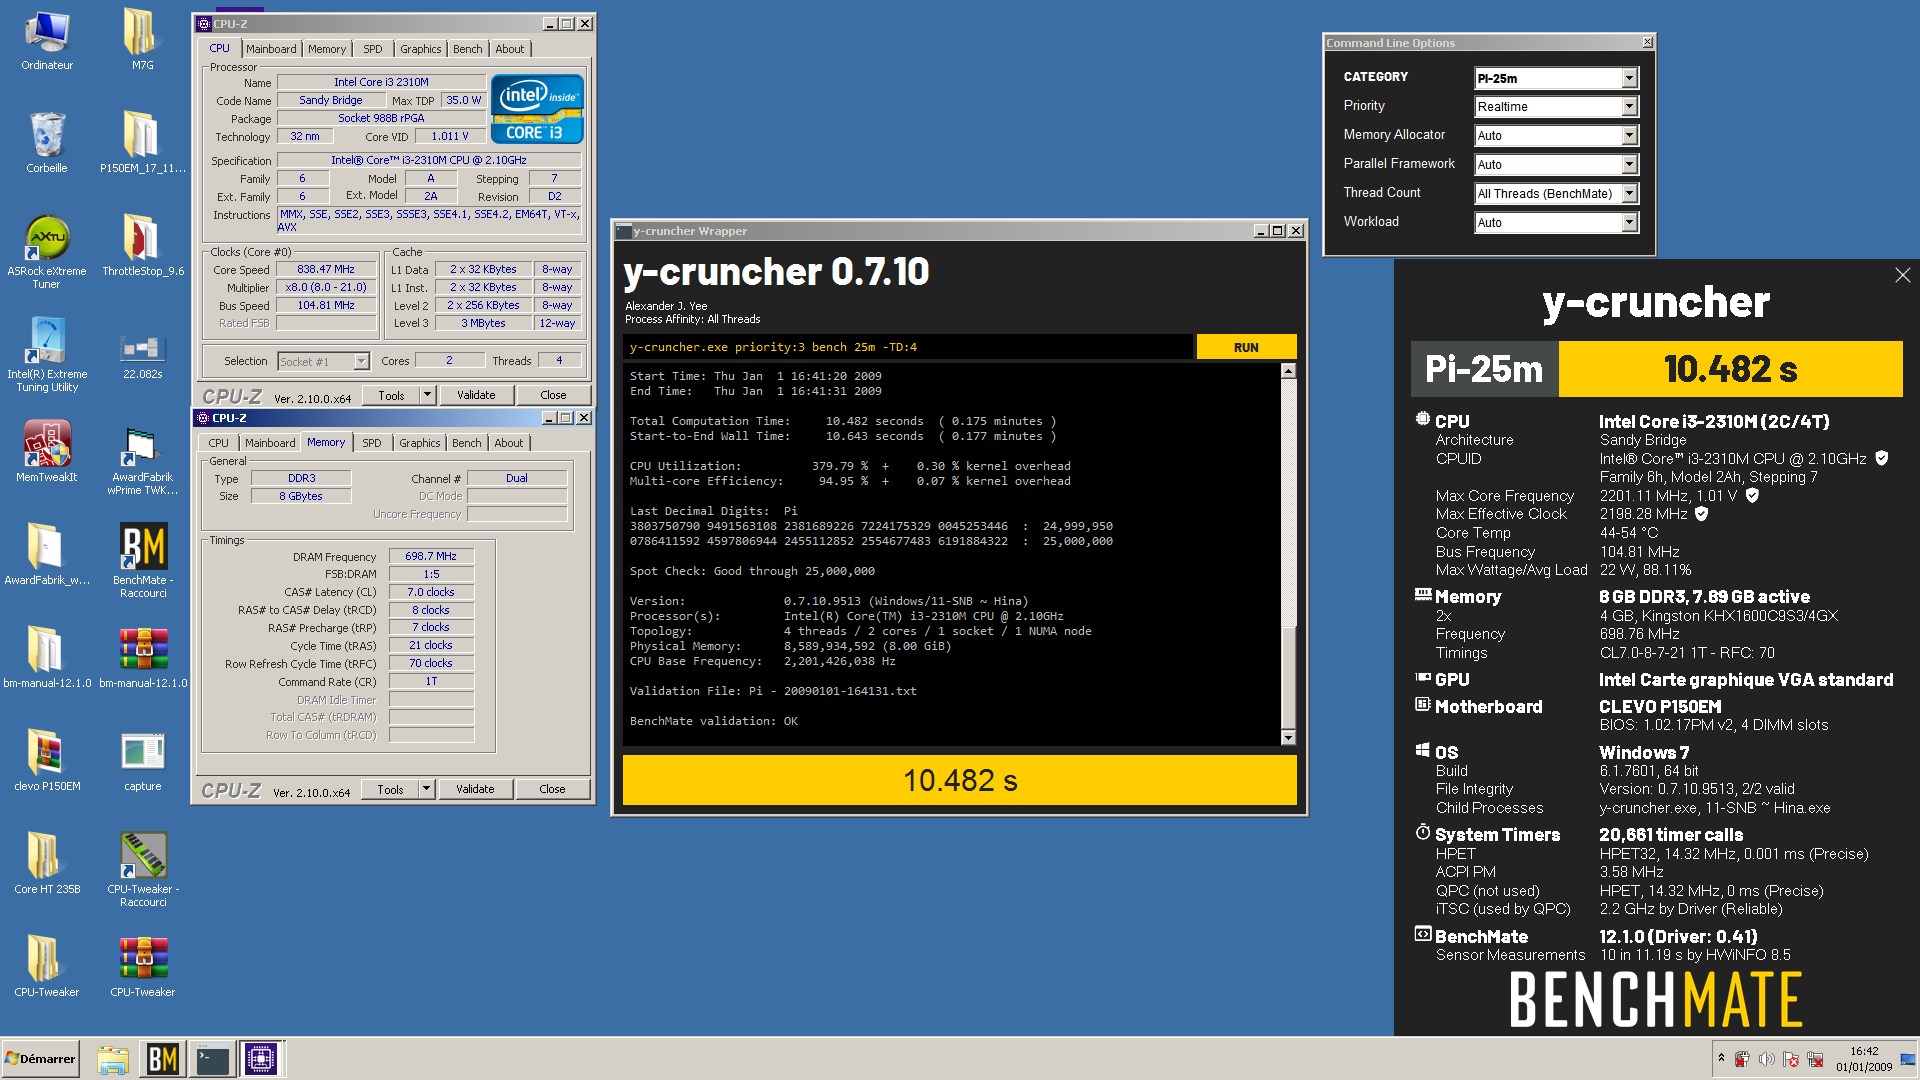Expand the Parallel Framework dropdown
The height and width of the screenshot is (1080, 1920).
click(1556, 165)
